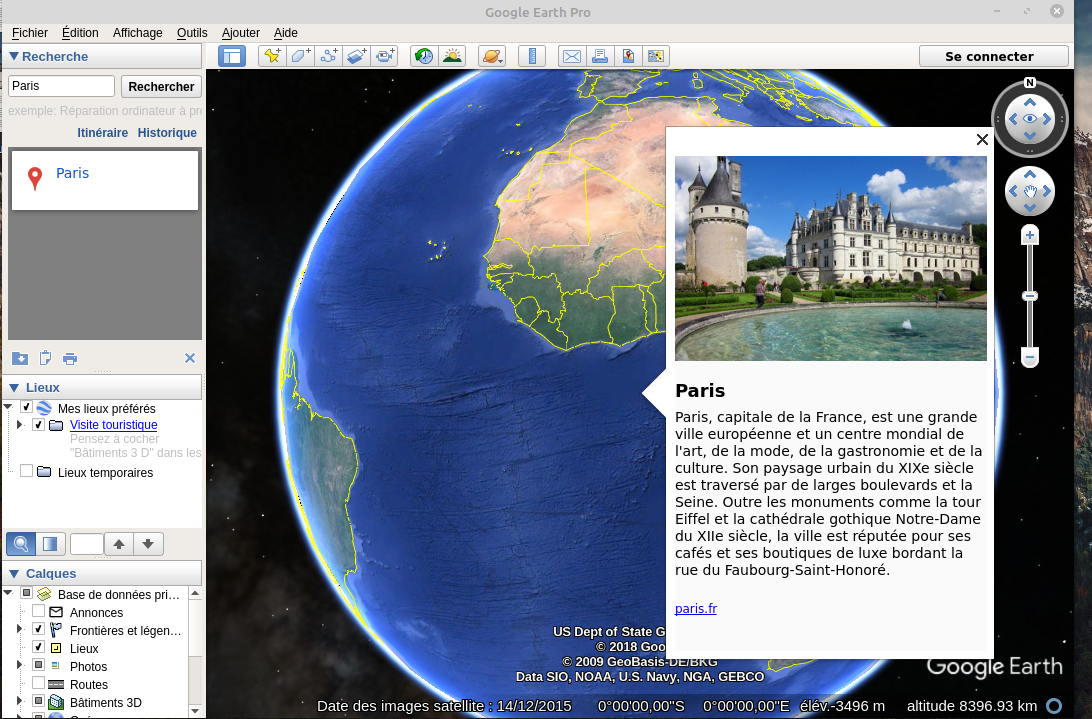Click the Add Placemark pushpin icon
The width and height of the screenshot is (1092, 719).
coord(271,57)
